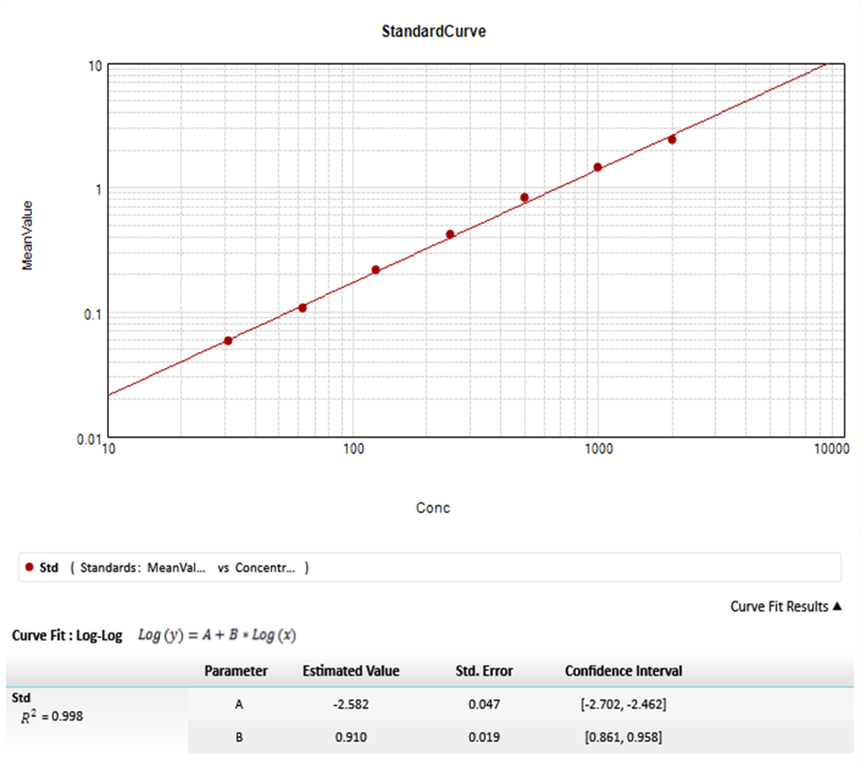The image size is (866, 764).
Task: Click the lowest concentration data point
Action: coord(228,341)
